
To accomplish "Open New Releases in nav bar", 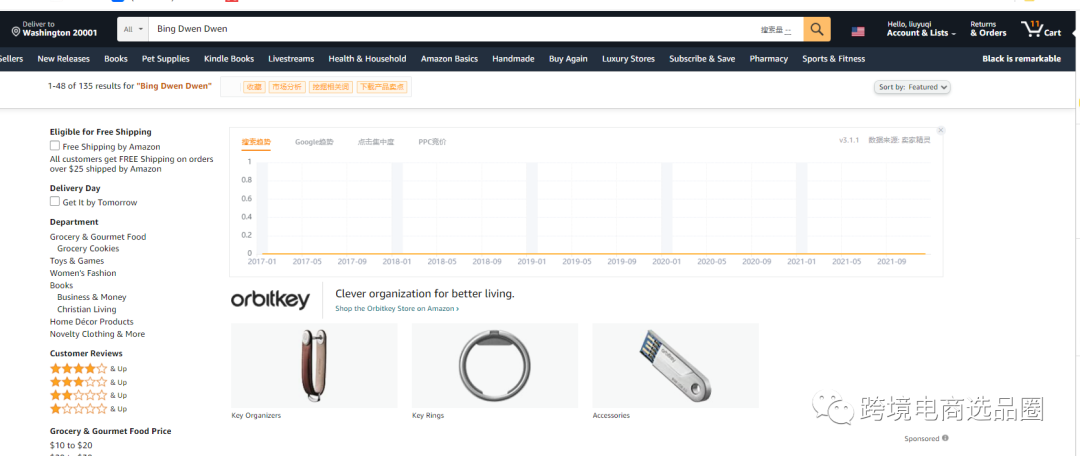I will point(63,59).
